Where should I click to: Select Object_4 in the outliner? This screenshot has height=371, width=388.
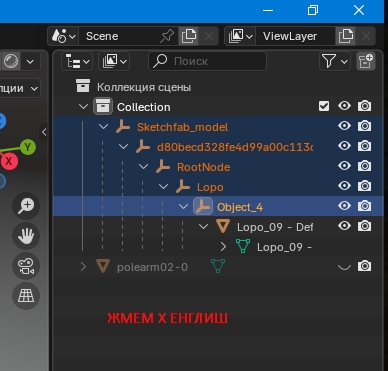click(x=240, y=207)
